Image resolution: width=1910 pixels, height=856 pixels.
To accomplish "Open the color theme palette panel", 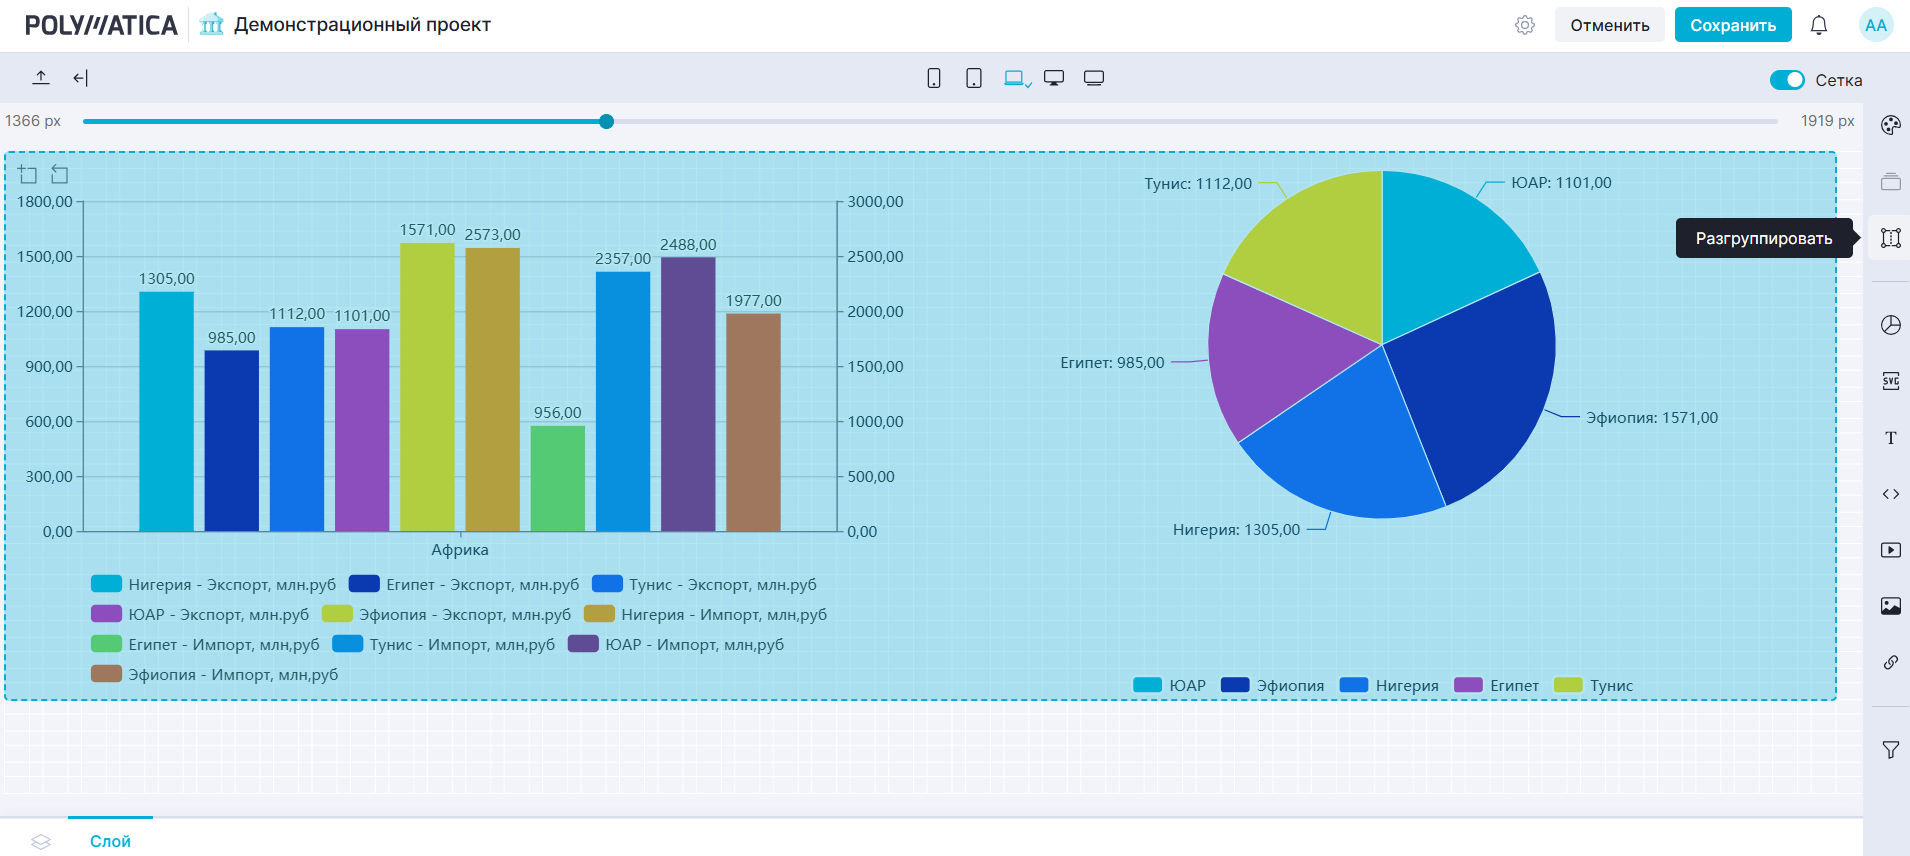I will 1890,125.
